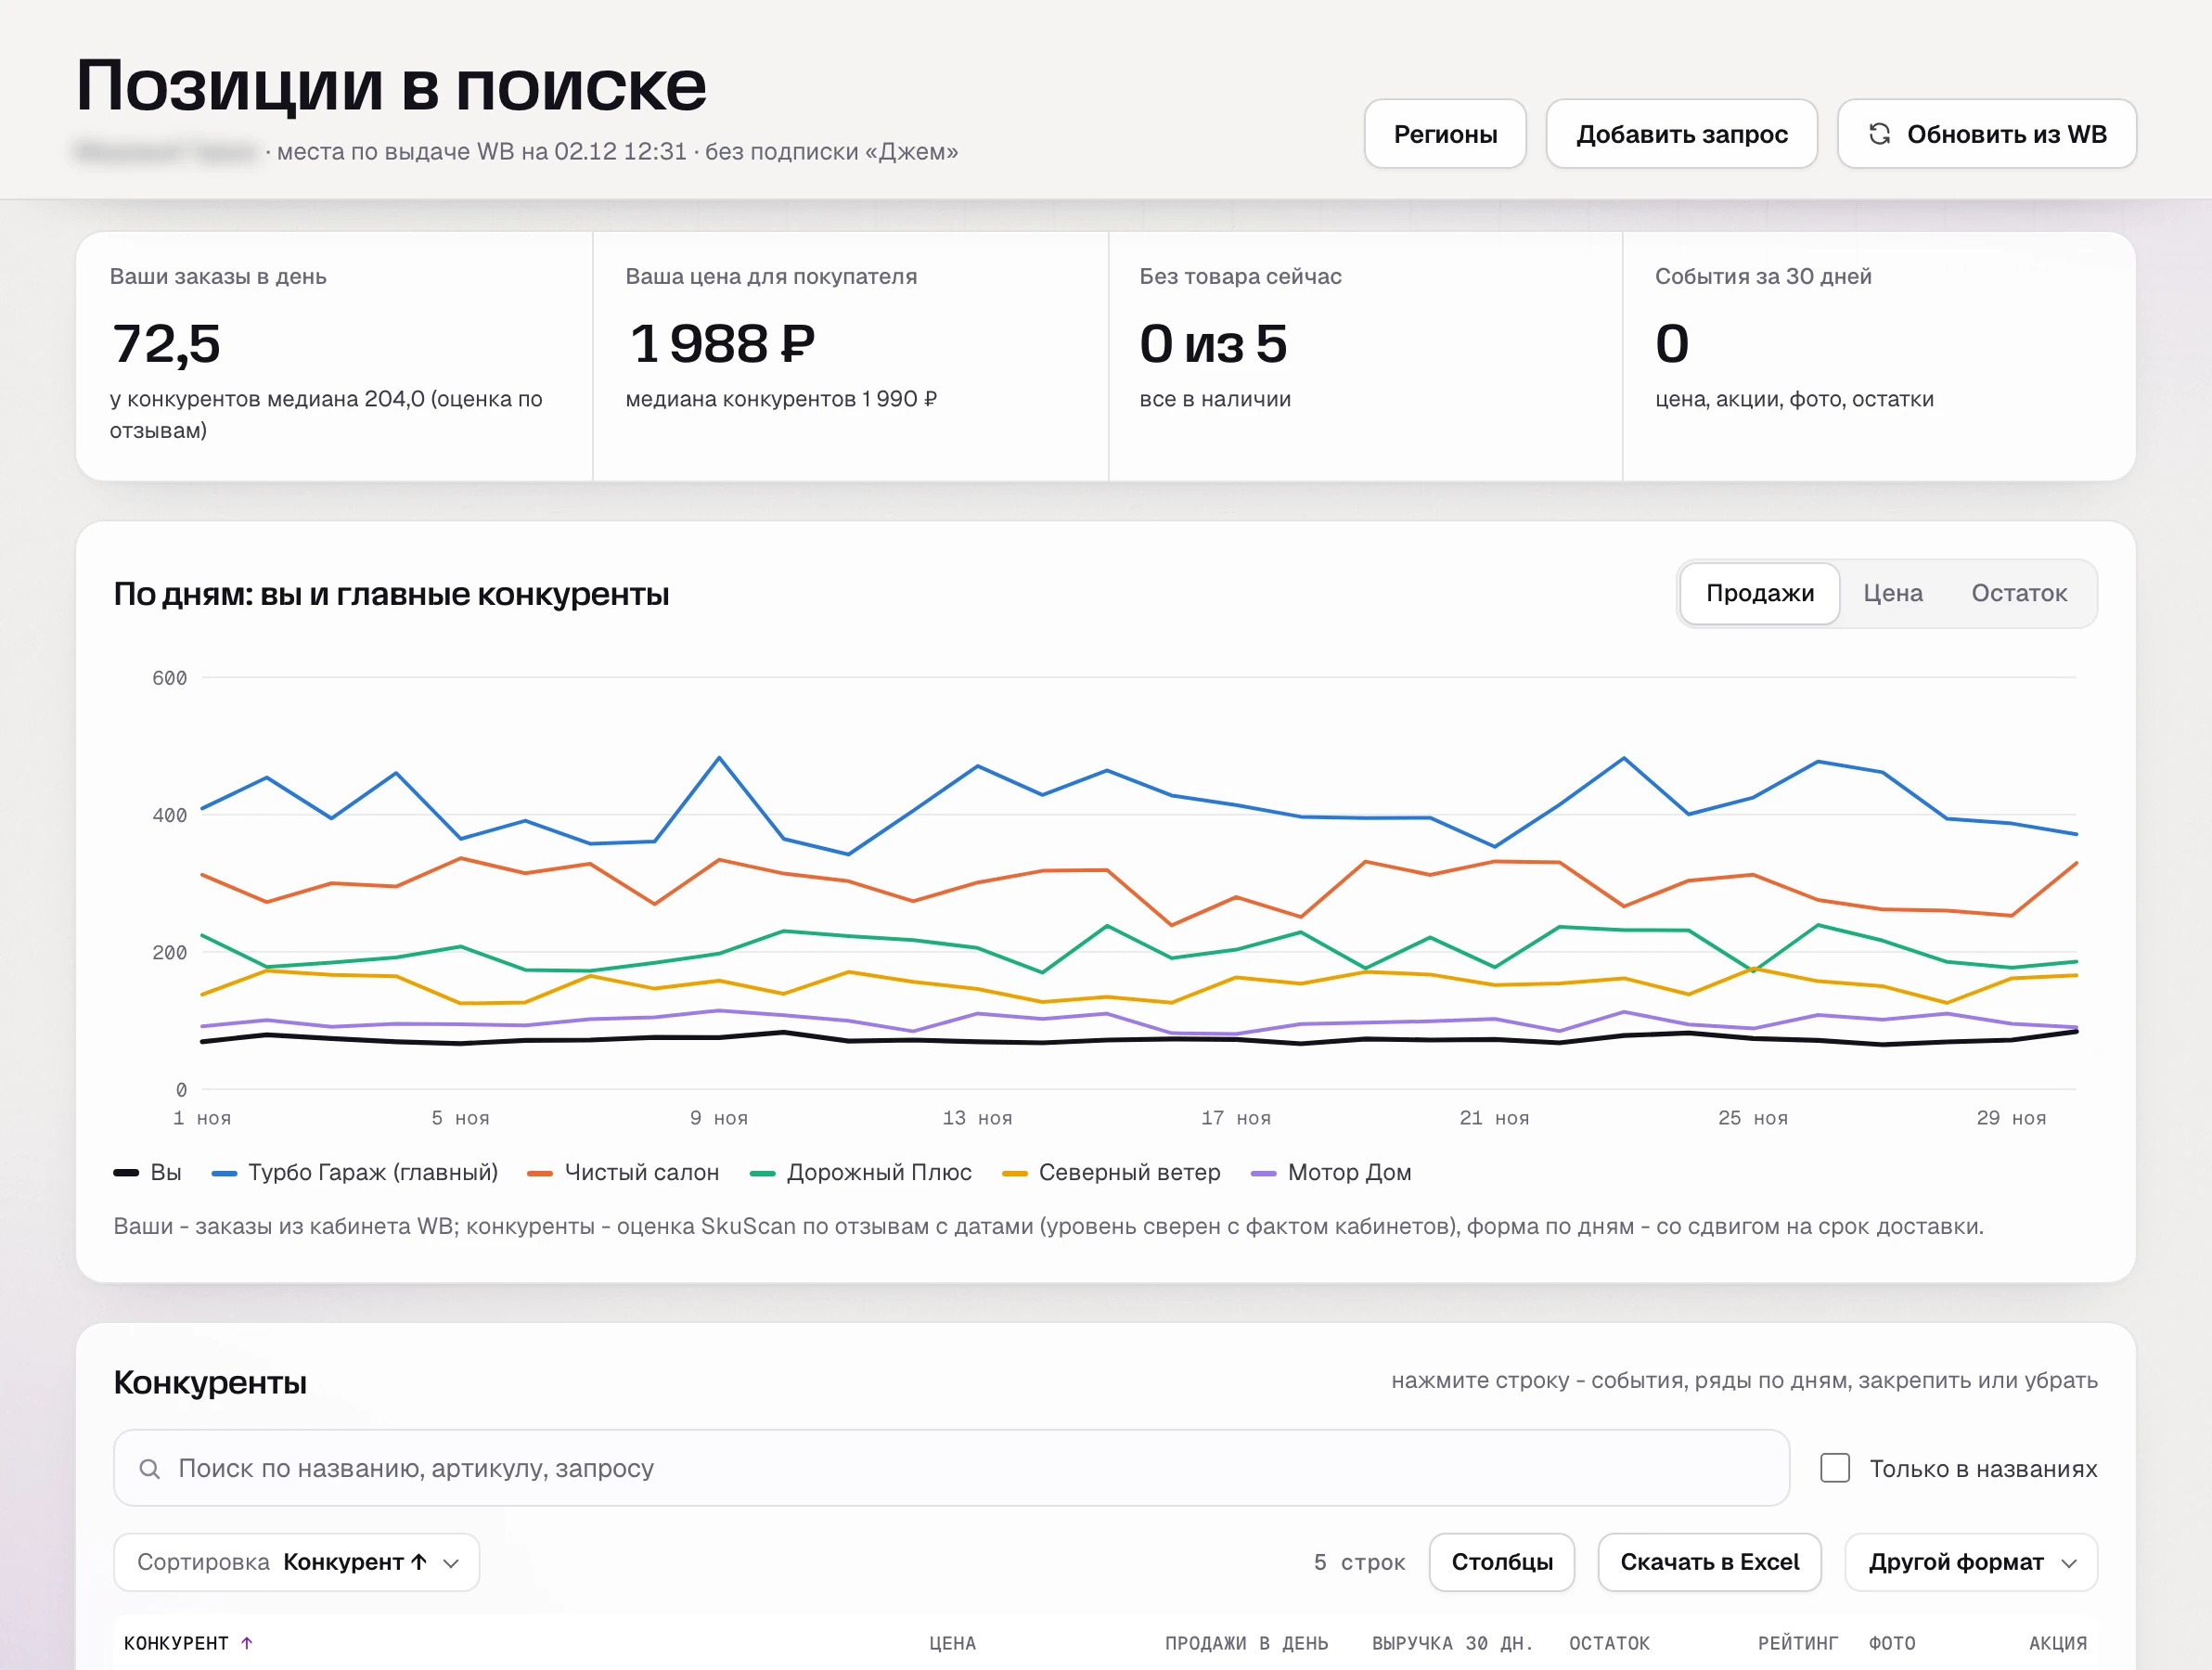Sort by ВЫРУЧКА 30 ДН. column header
The image size is (2212, 1670).
[1453, 1643]
